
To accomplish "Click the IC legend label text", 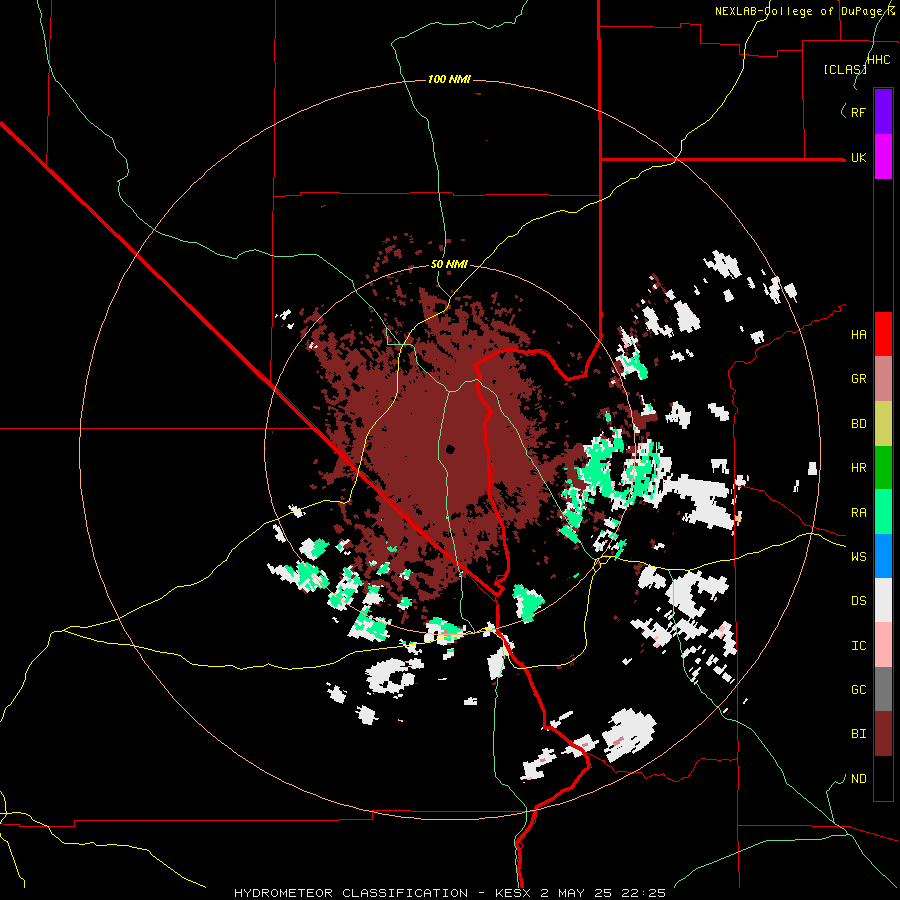I will (858, 645).
